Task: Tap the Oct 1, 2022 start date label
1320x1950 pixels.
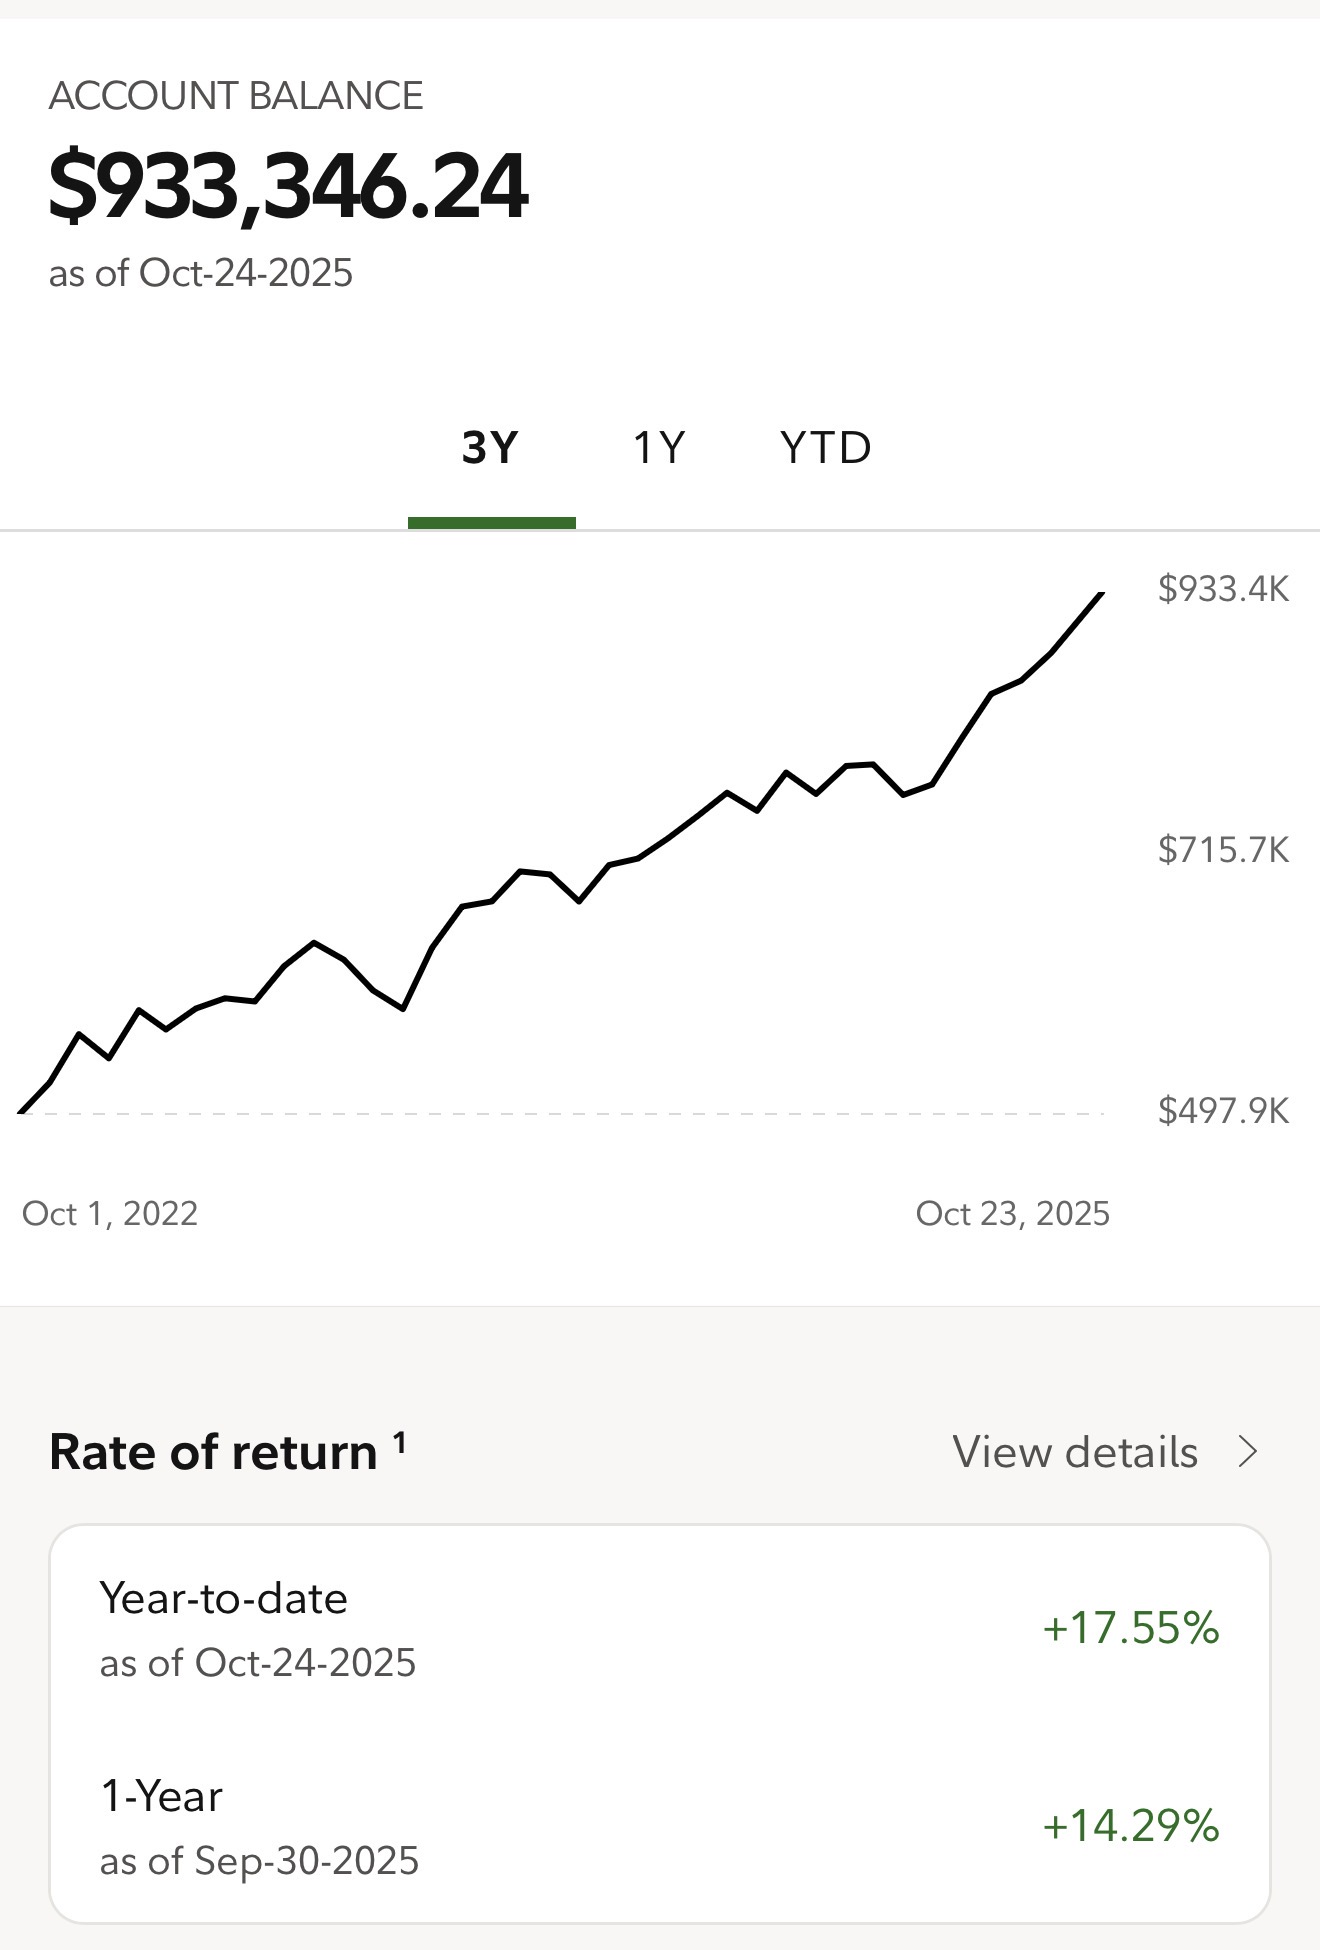Action: tap(110, 1213)
